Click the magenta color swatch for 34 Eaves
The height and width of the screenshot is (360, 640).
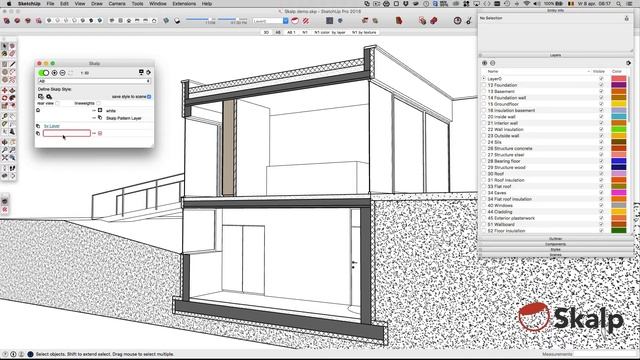[618, 193]
